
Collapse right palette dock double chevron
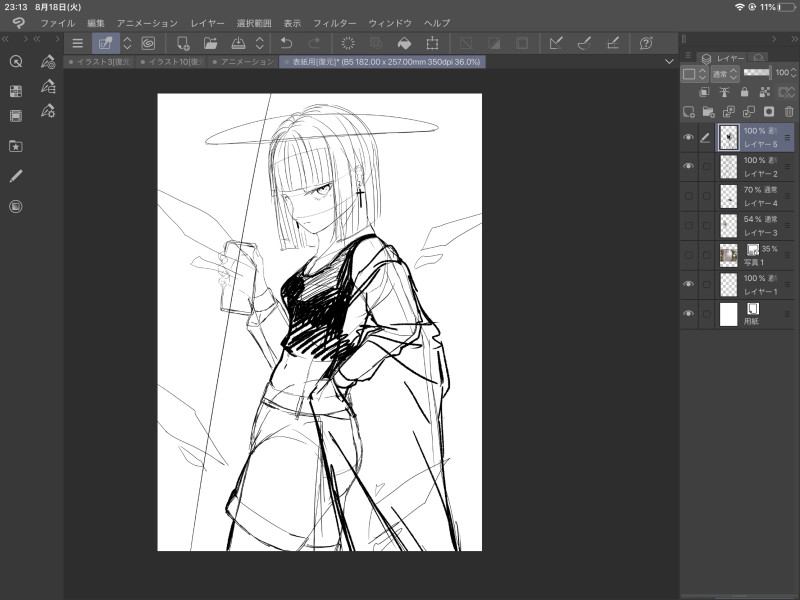point(794,39)
